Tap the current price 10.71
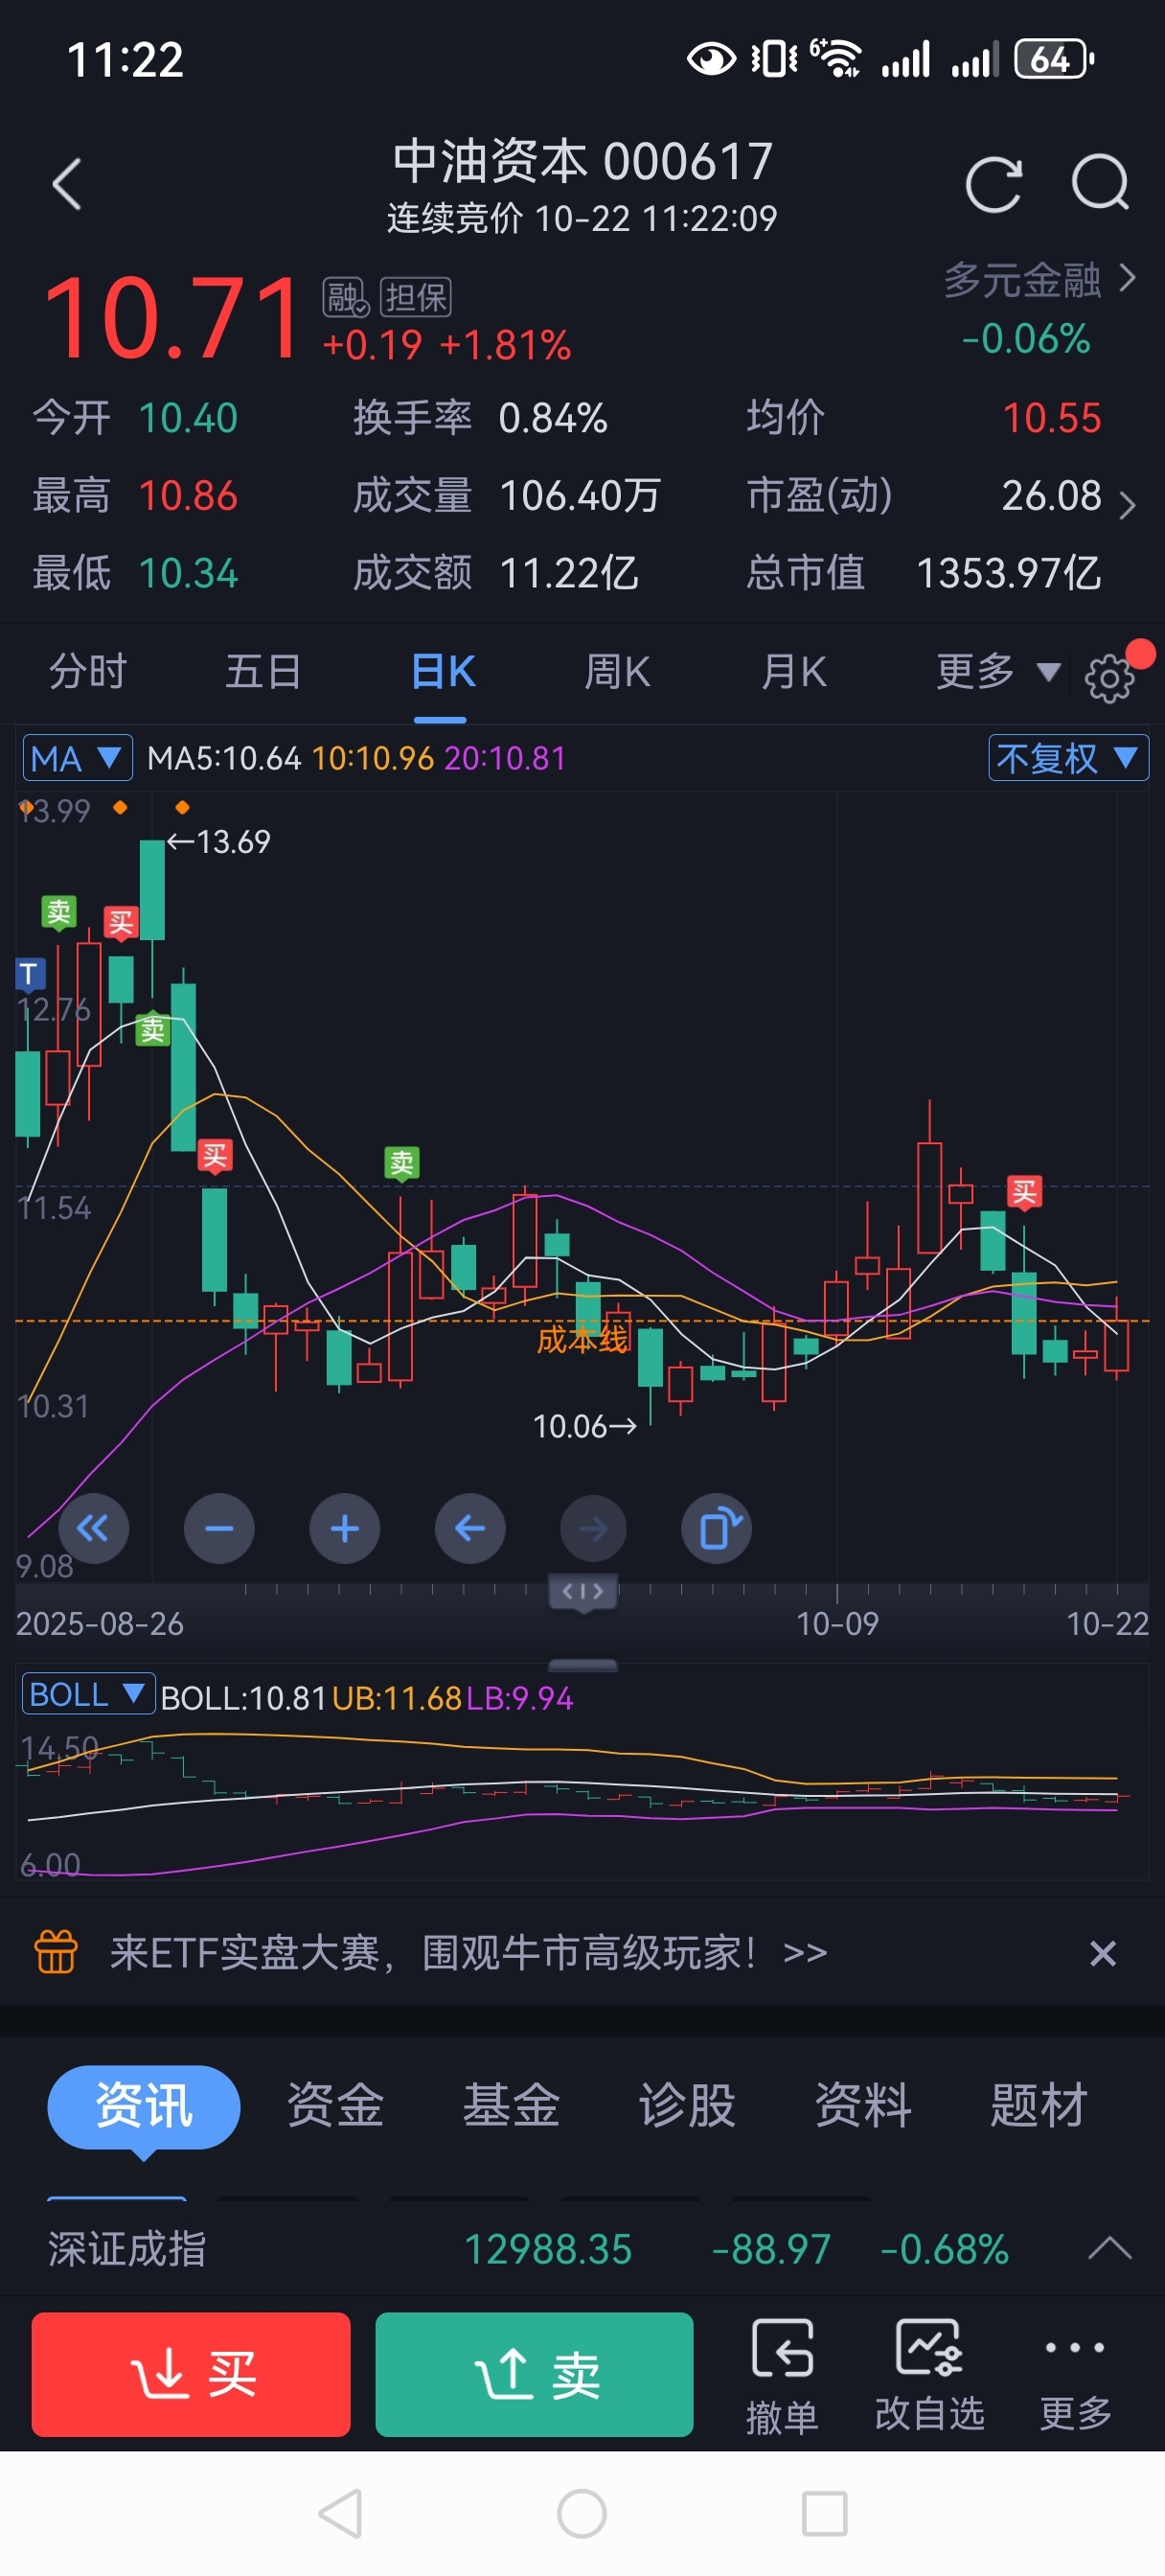Screen dimensions: 1165x2576 coord(171,318)
